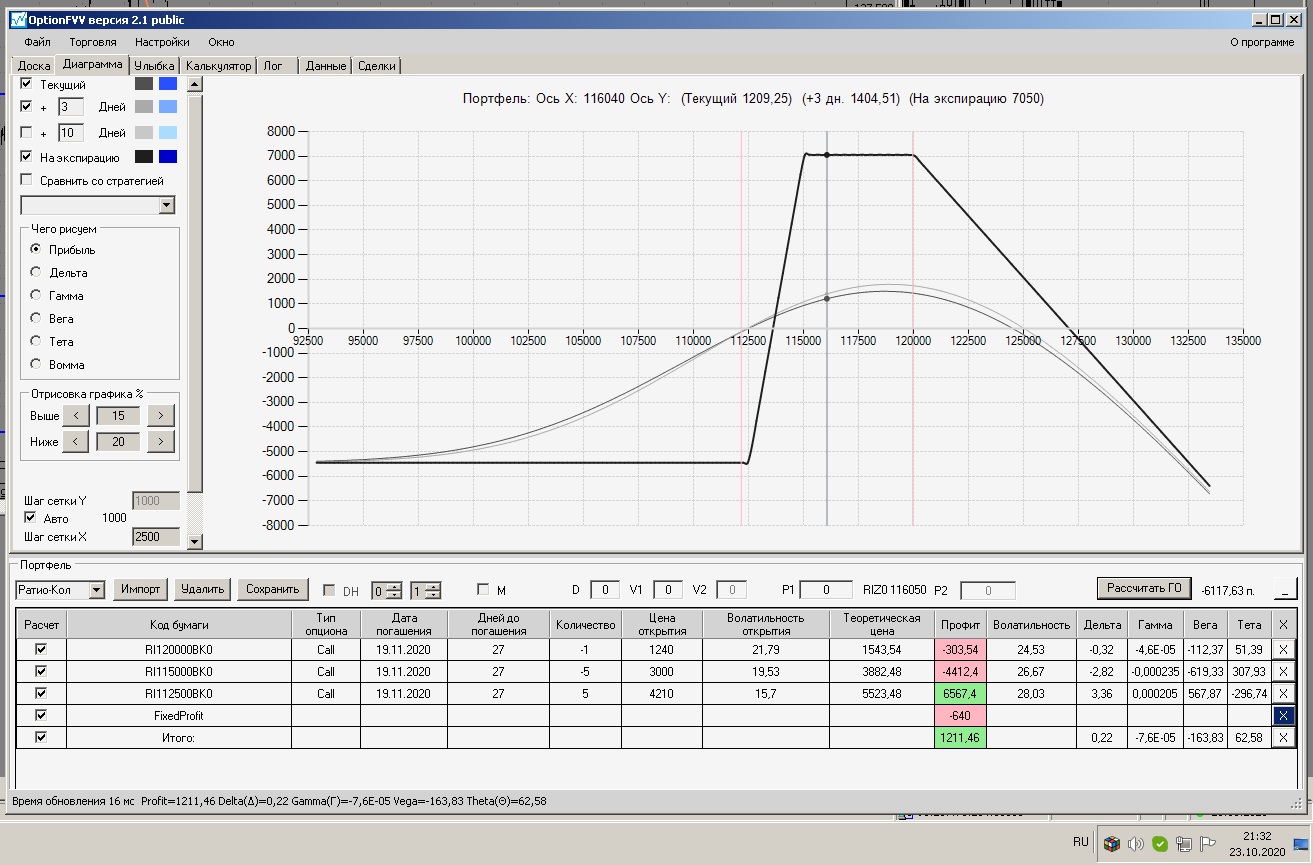Switch to the Доска tab
The height and width of the screenshot is (865, 1313).
point(34,66)
